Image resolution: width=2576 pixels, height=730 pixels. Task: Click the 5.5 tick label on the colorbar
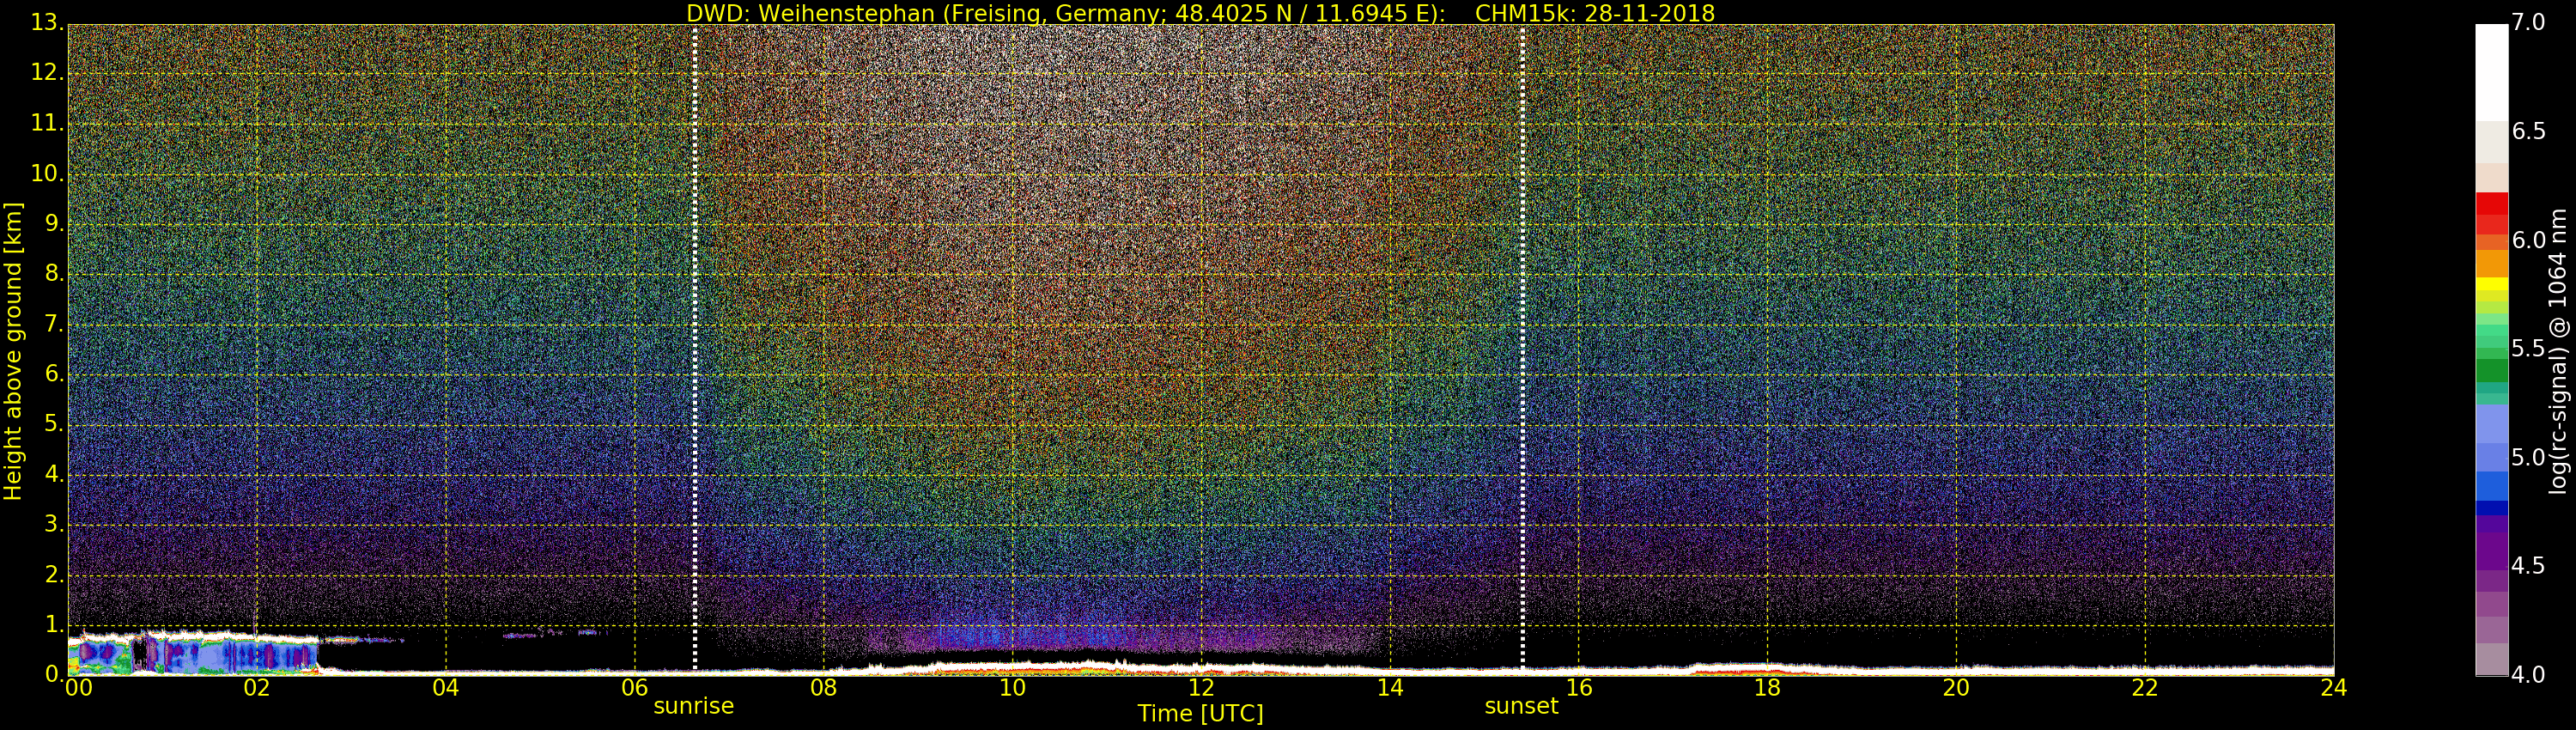click(2529, 349)
